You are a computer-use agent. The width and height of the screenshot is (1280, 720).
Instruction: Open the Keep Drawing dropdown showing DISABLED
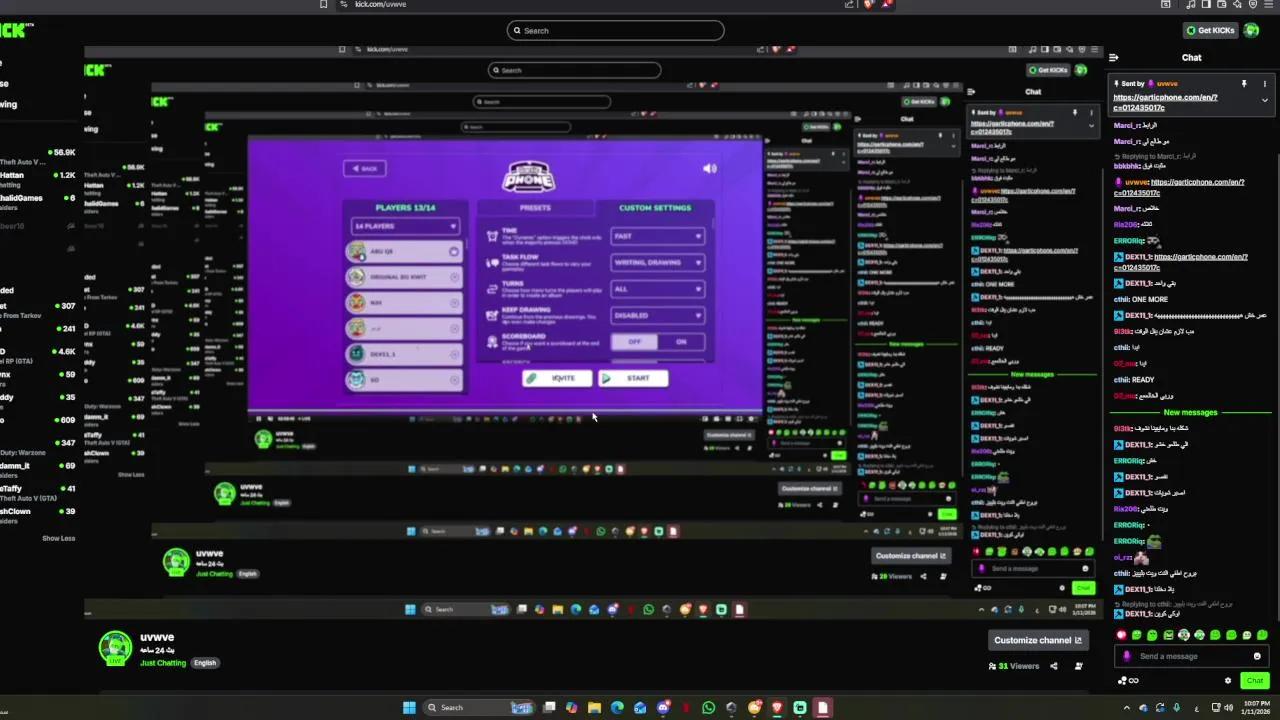(x=657, y=315)
